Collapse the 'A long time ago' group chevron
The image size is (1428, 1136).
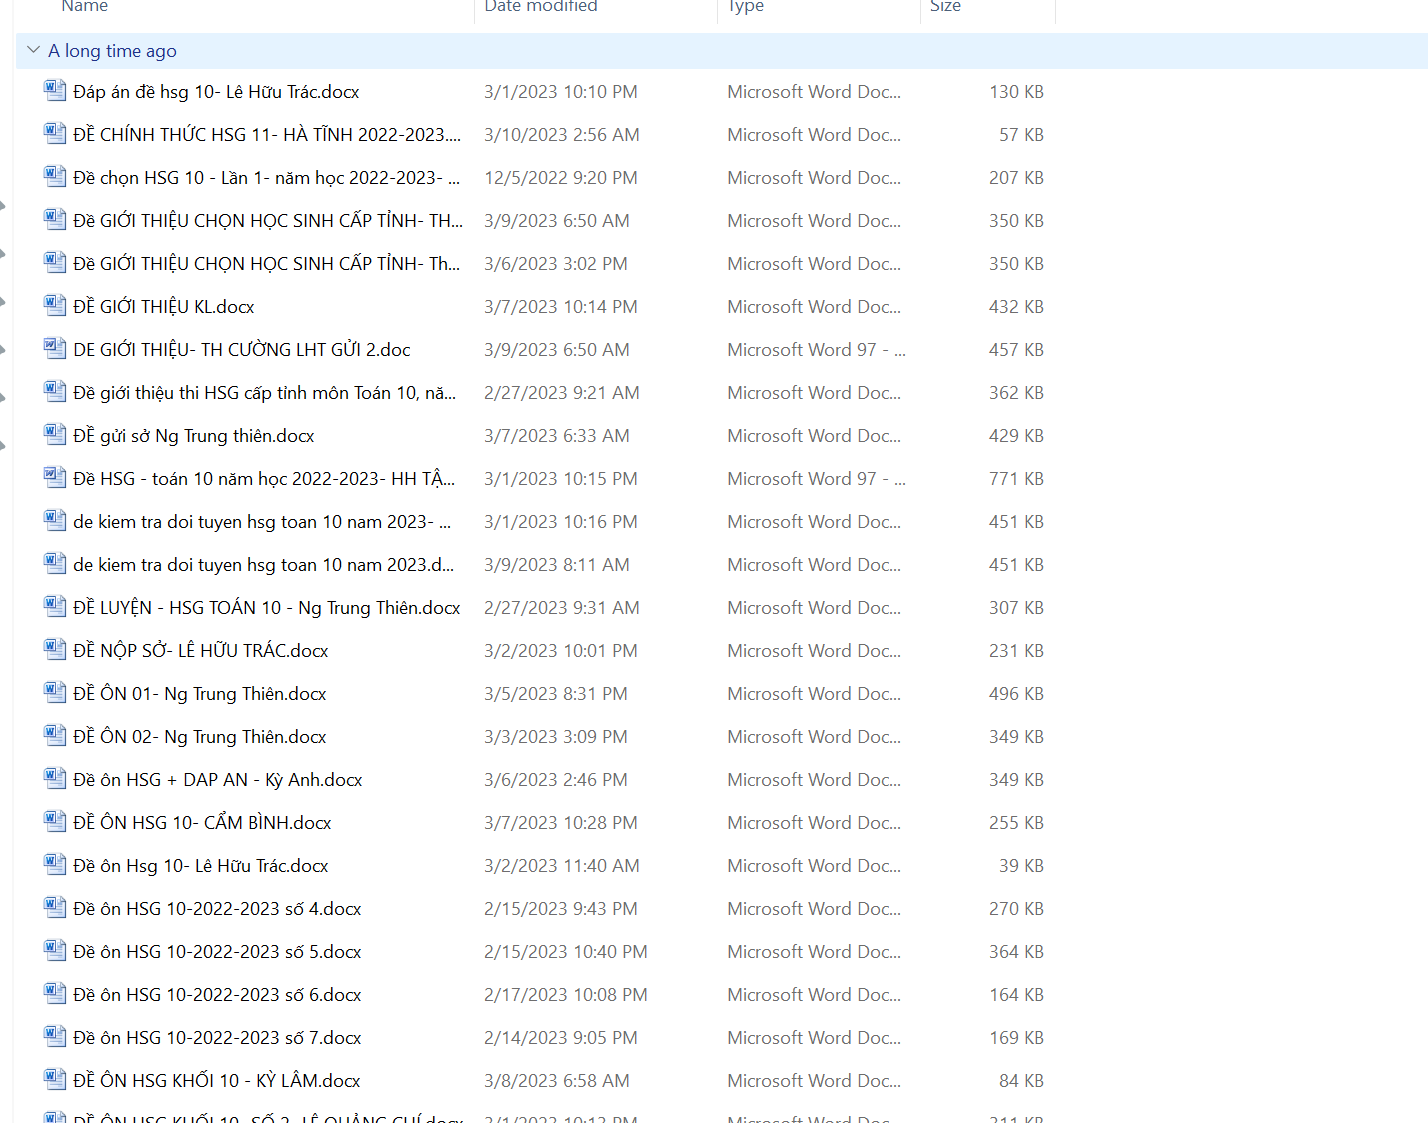point(33,50)
